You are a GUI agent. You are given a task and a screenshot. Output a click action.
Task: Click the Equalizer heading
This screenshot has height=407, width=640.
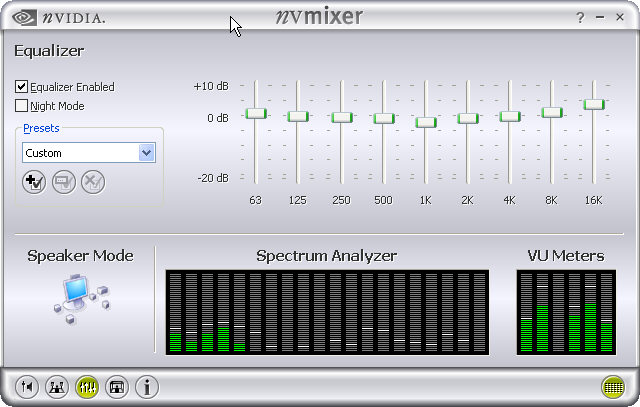(x=49, y=51)
